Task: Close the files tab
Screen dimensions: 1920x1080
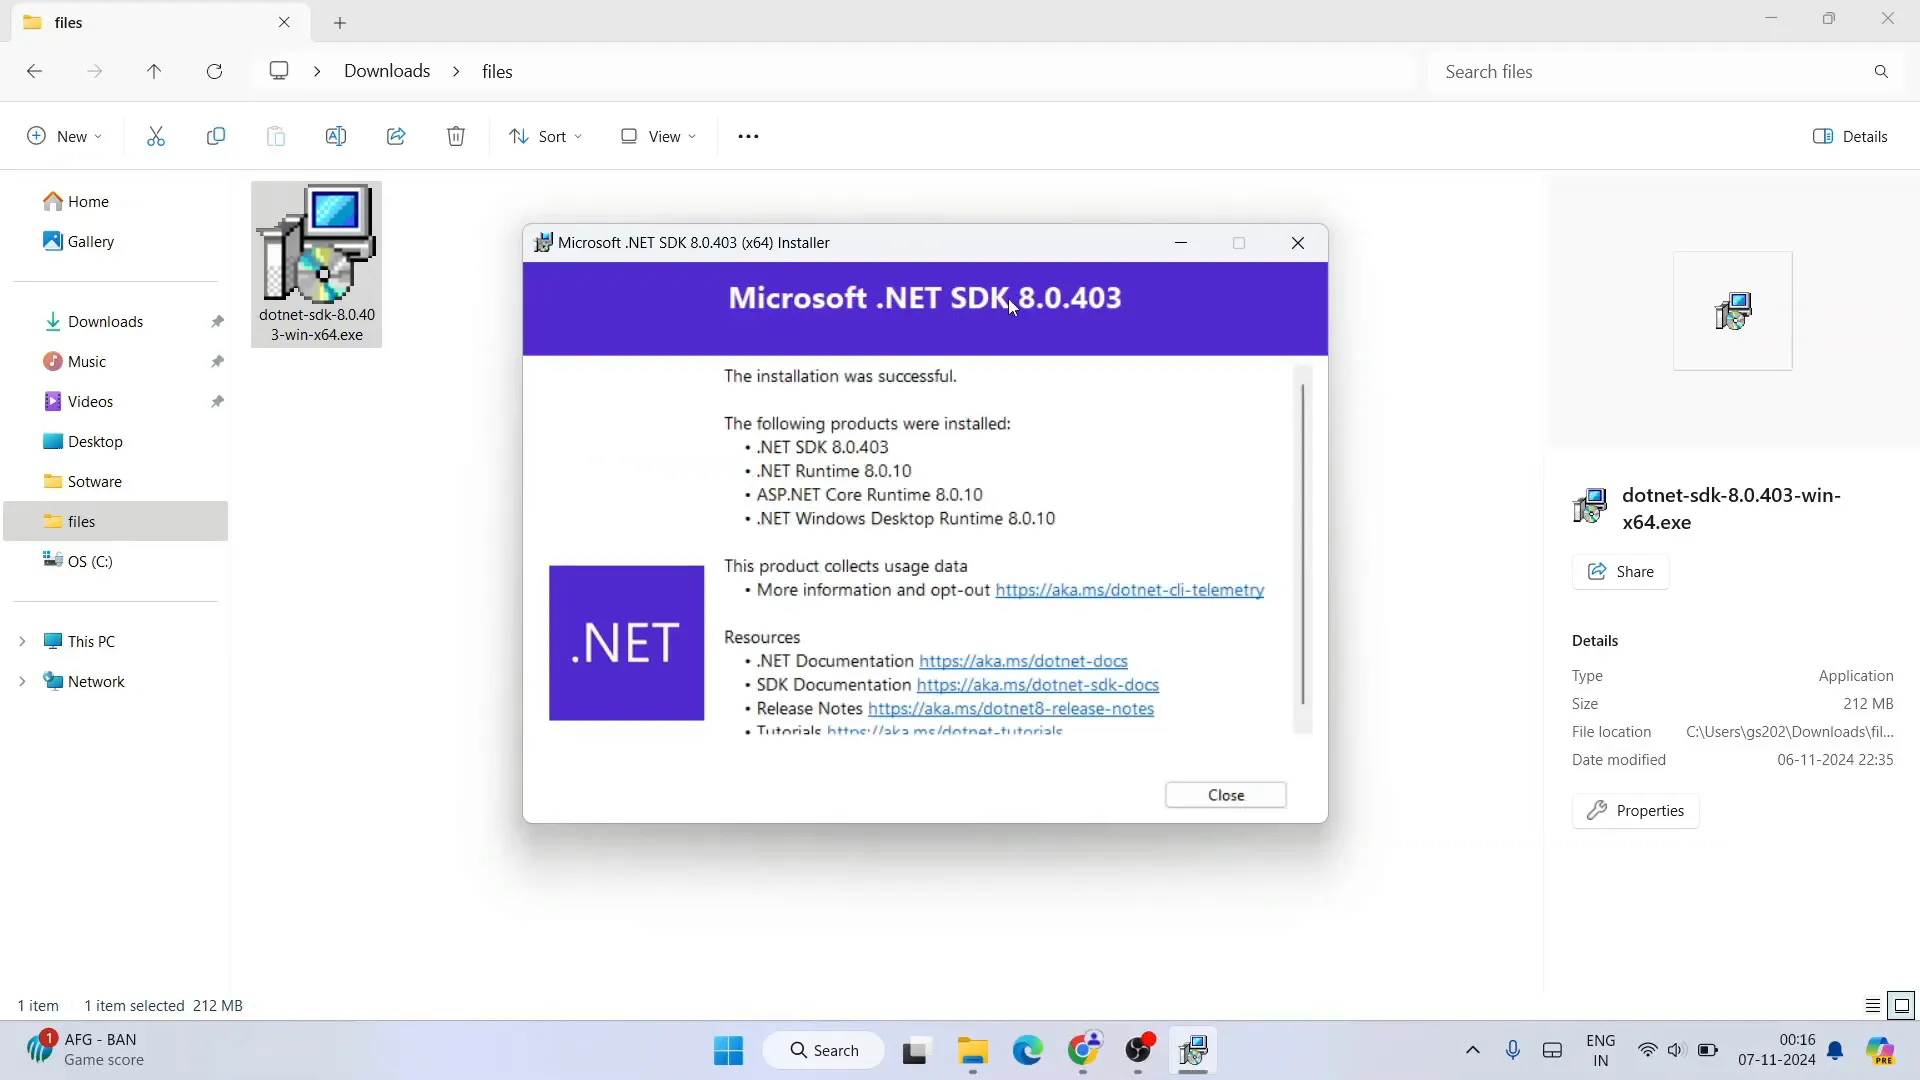Action: pyautogui.click(x=284, y=22)
